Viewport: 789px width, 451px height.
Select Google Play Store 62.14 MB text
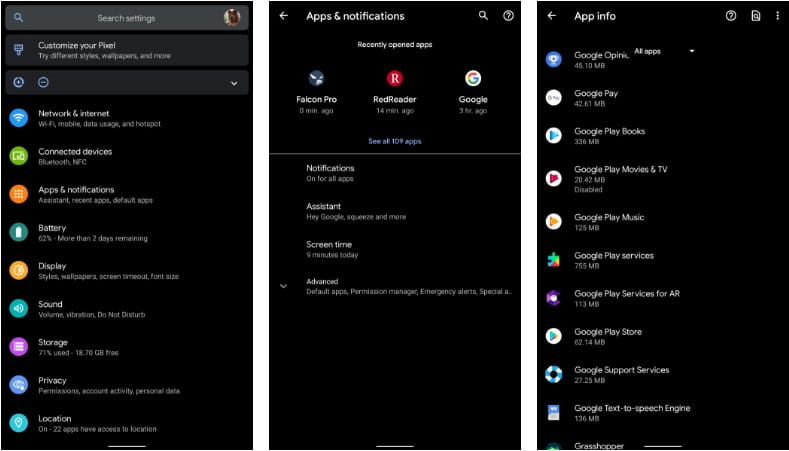[x=608, y=337]
